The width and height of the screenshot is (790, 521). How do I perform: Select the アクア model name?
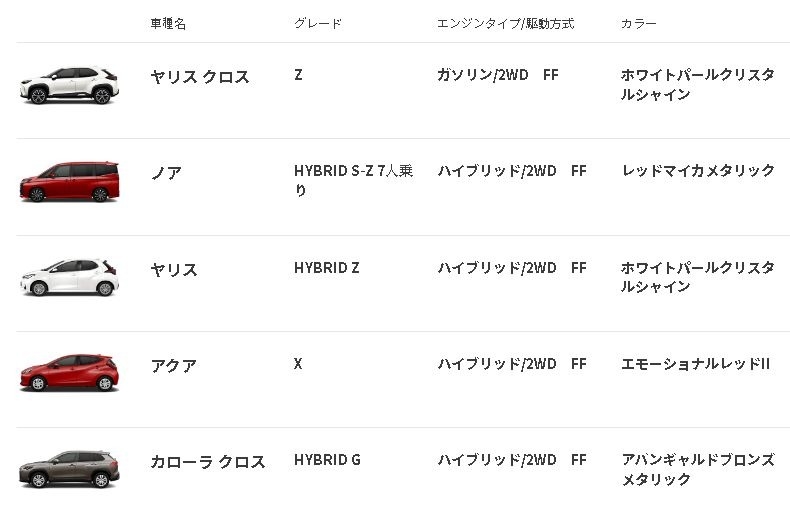coord(174,365)
